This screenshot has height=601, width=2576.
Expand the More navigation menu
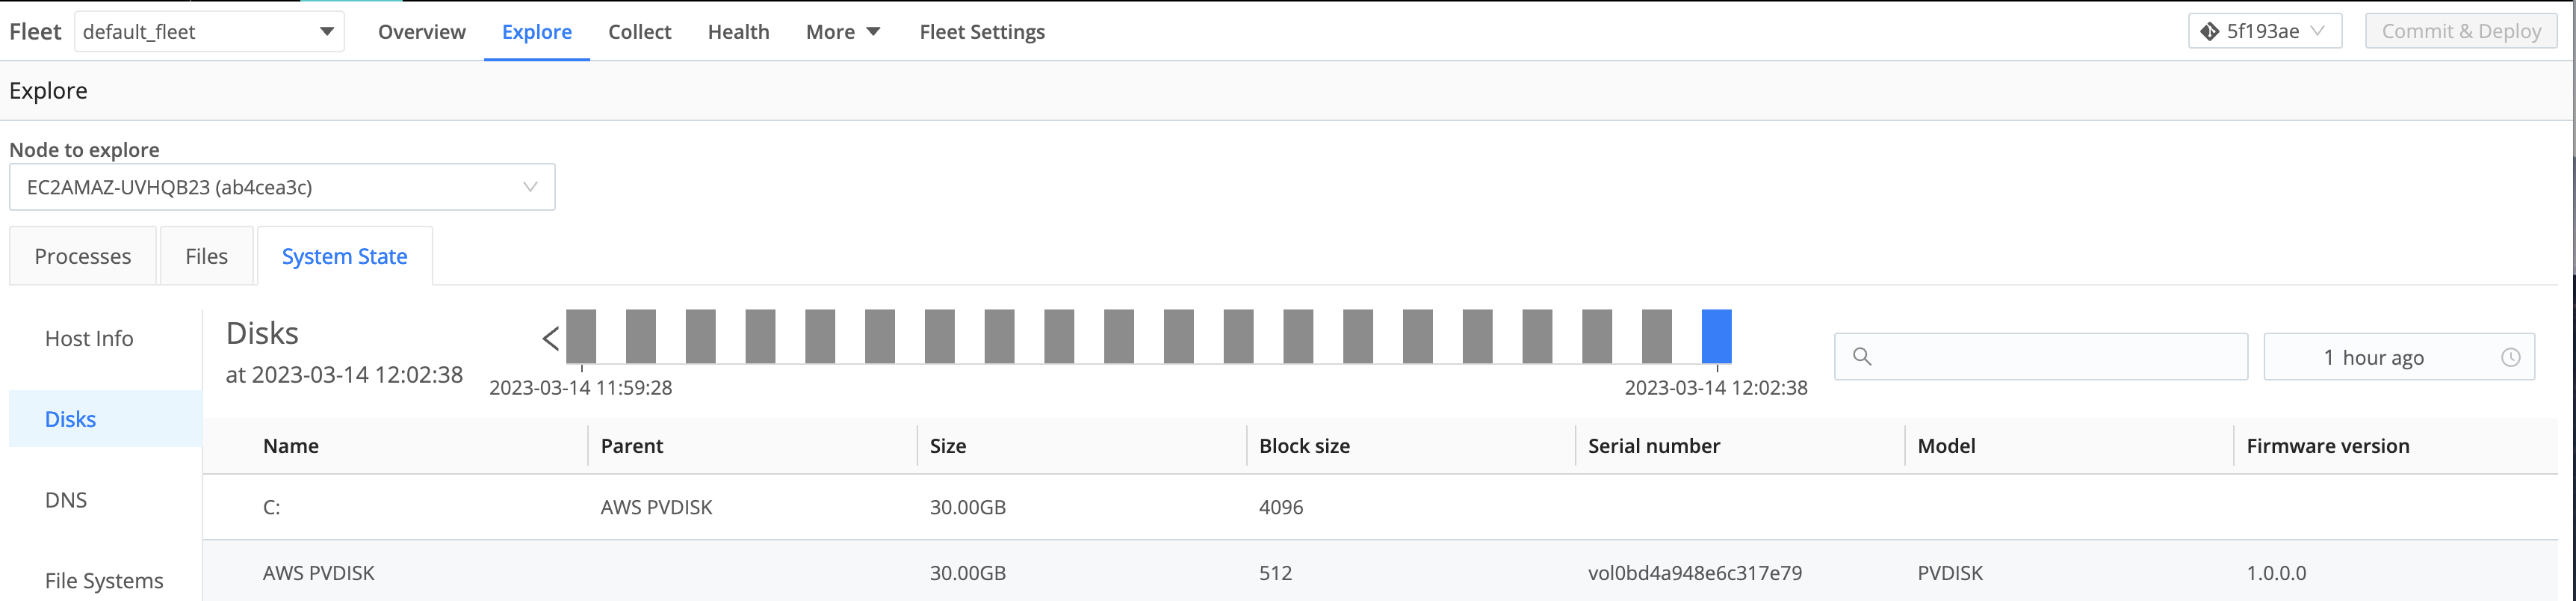842,32
